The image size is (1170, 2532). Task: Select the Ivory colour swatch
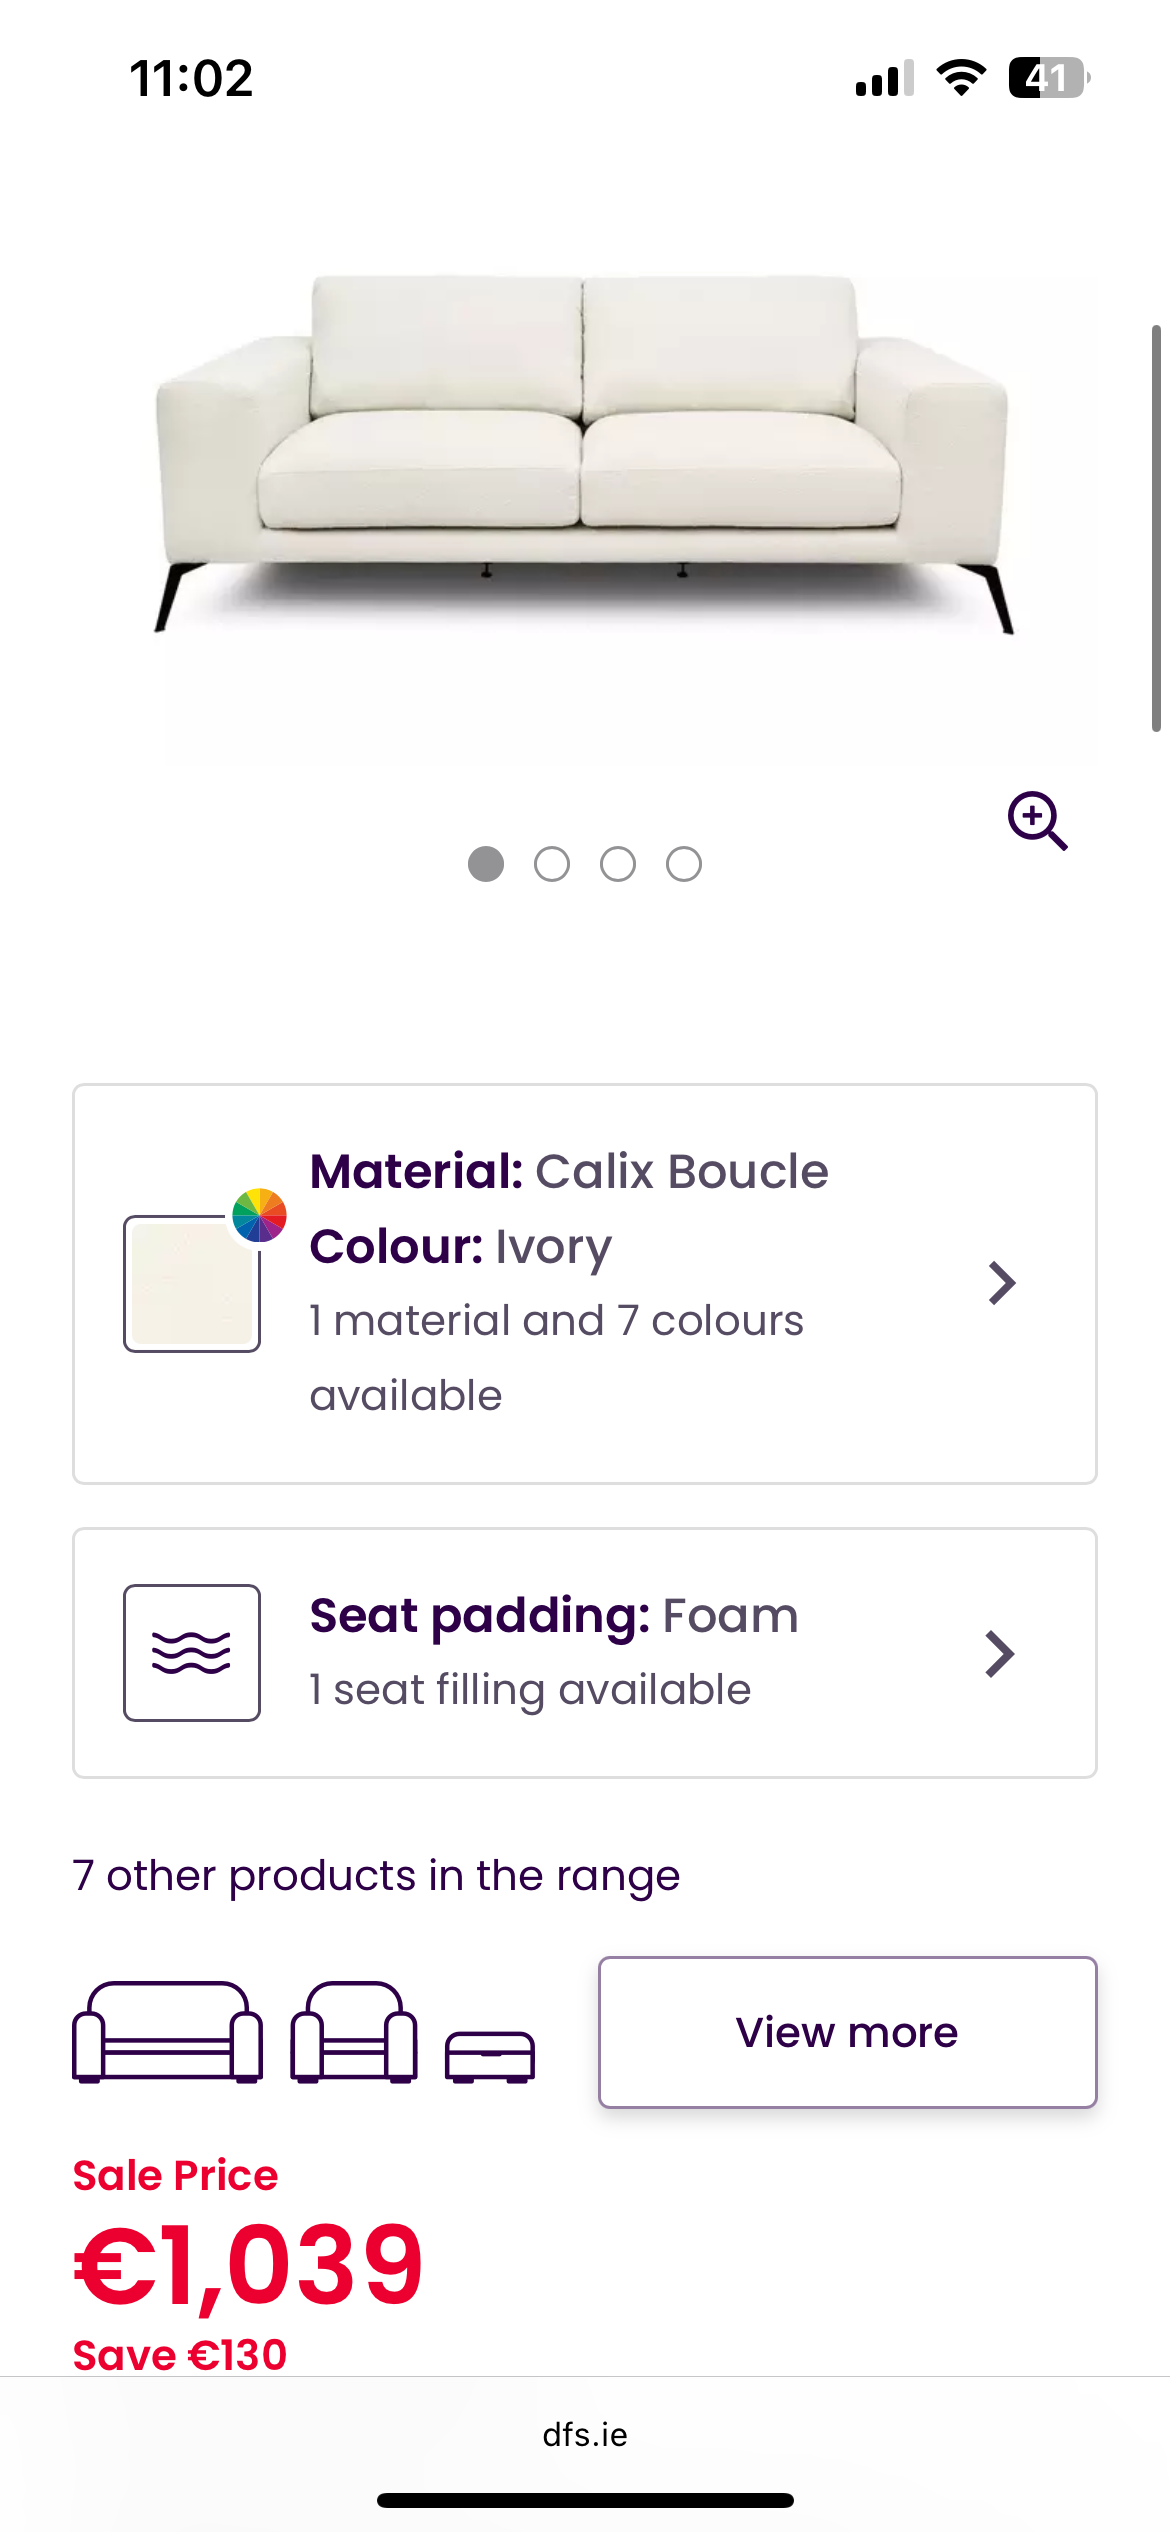point(191,1285)
